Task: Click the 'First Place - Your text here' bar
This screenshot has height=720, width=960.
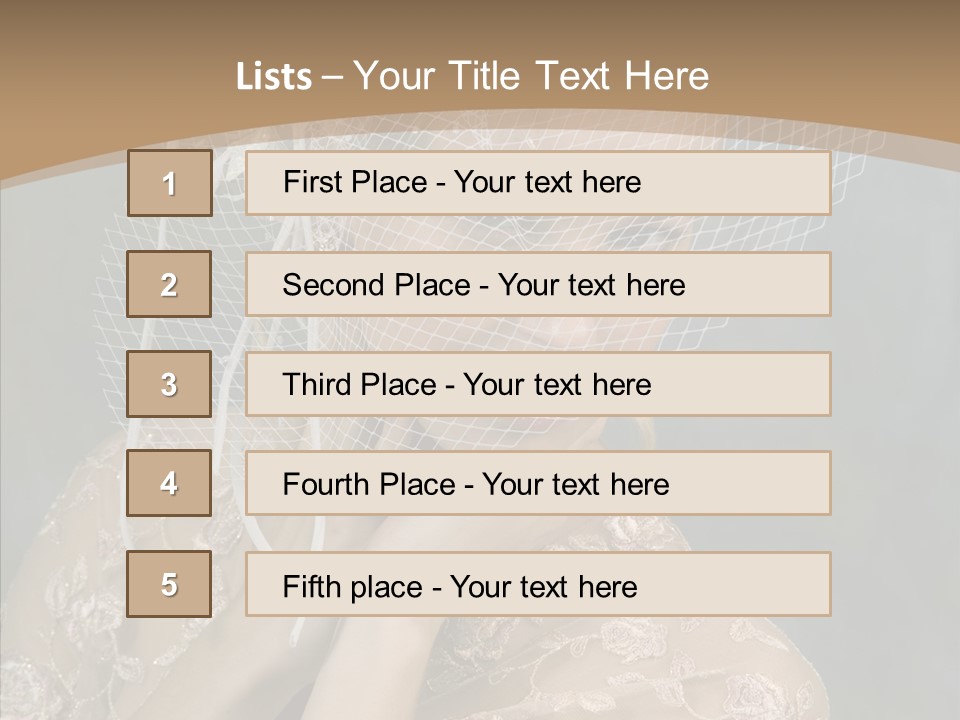Action: (538, 183)
